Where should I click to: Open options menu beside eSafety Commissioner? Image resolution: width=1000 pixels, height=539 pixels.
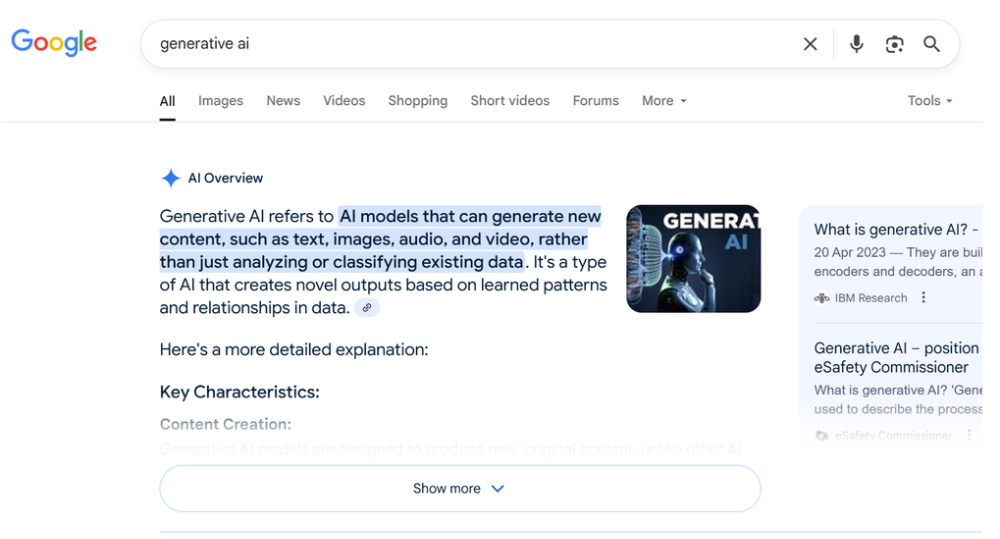(969, 435)
